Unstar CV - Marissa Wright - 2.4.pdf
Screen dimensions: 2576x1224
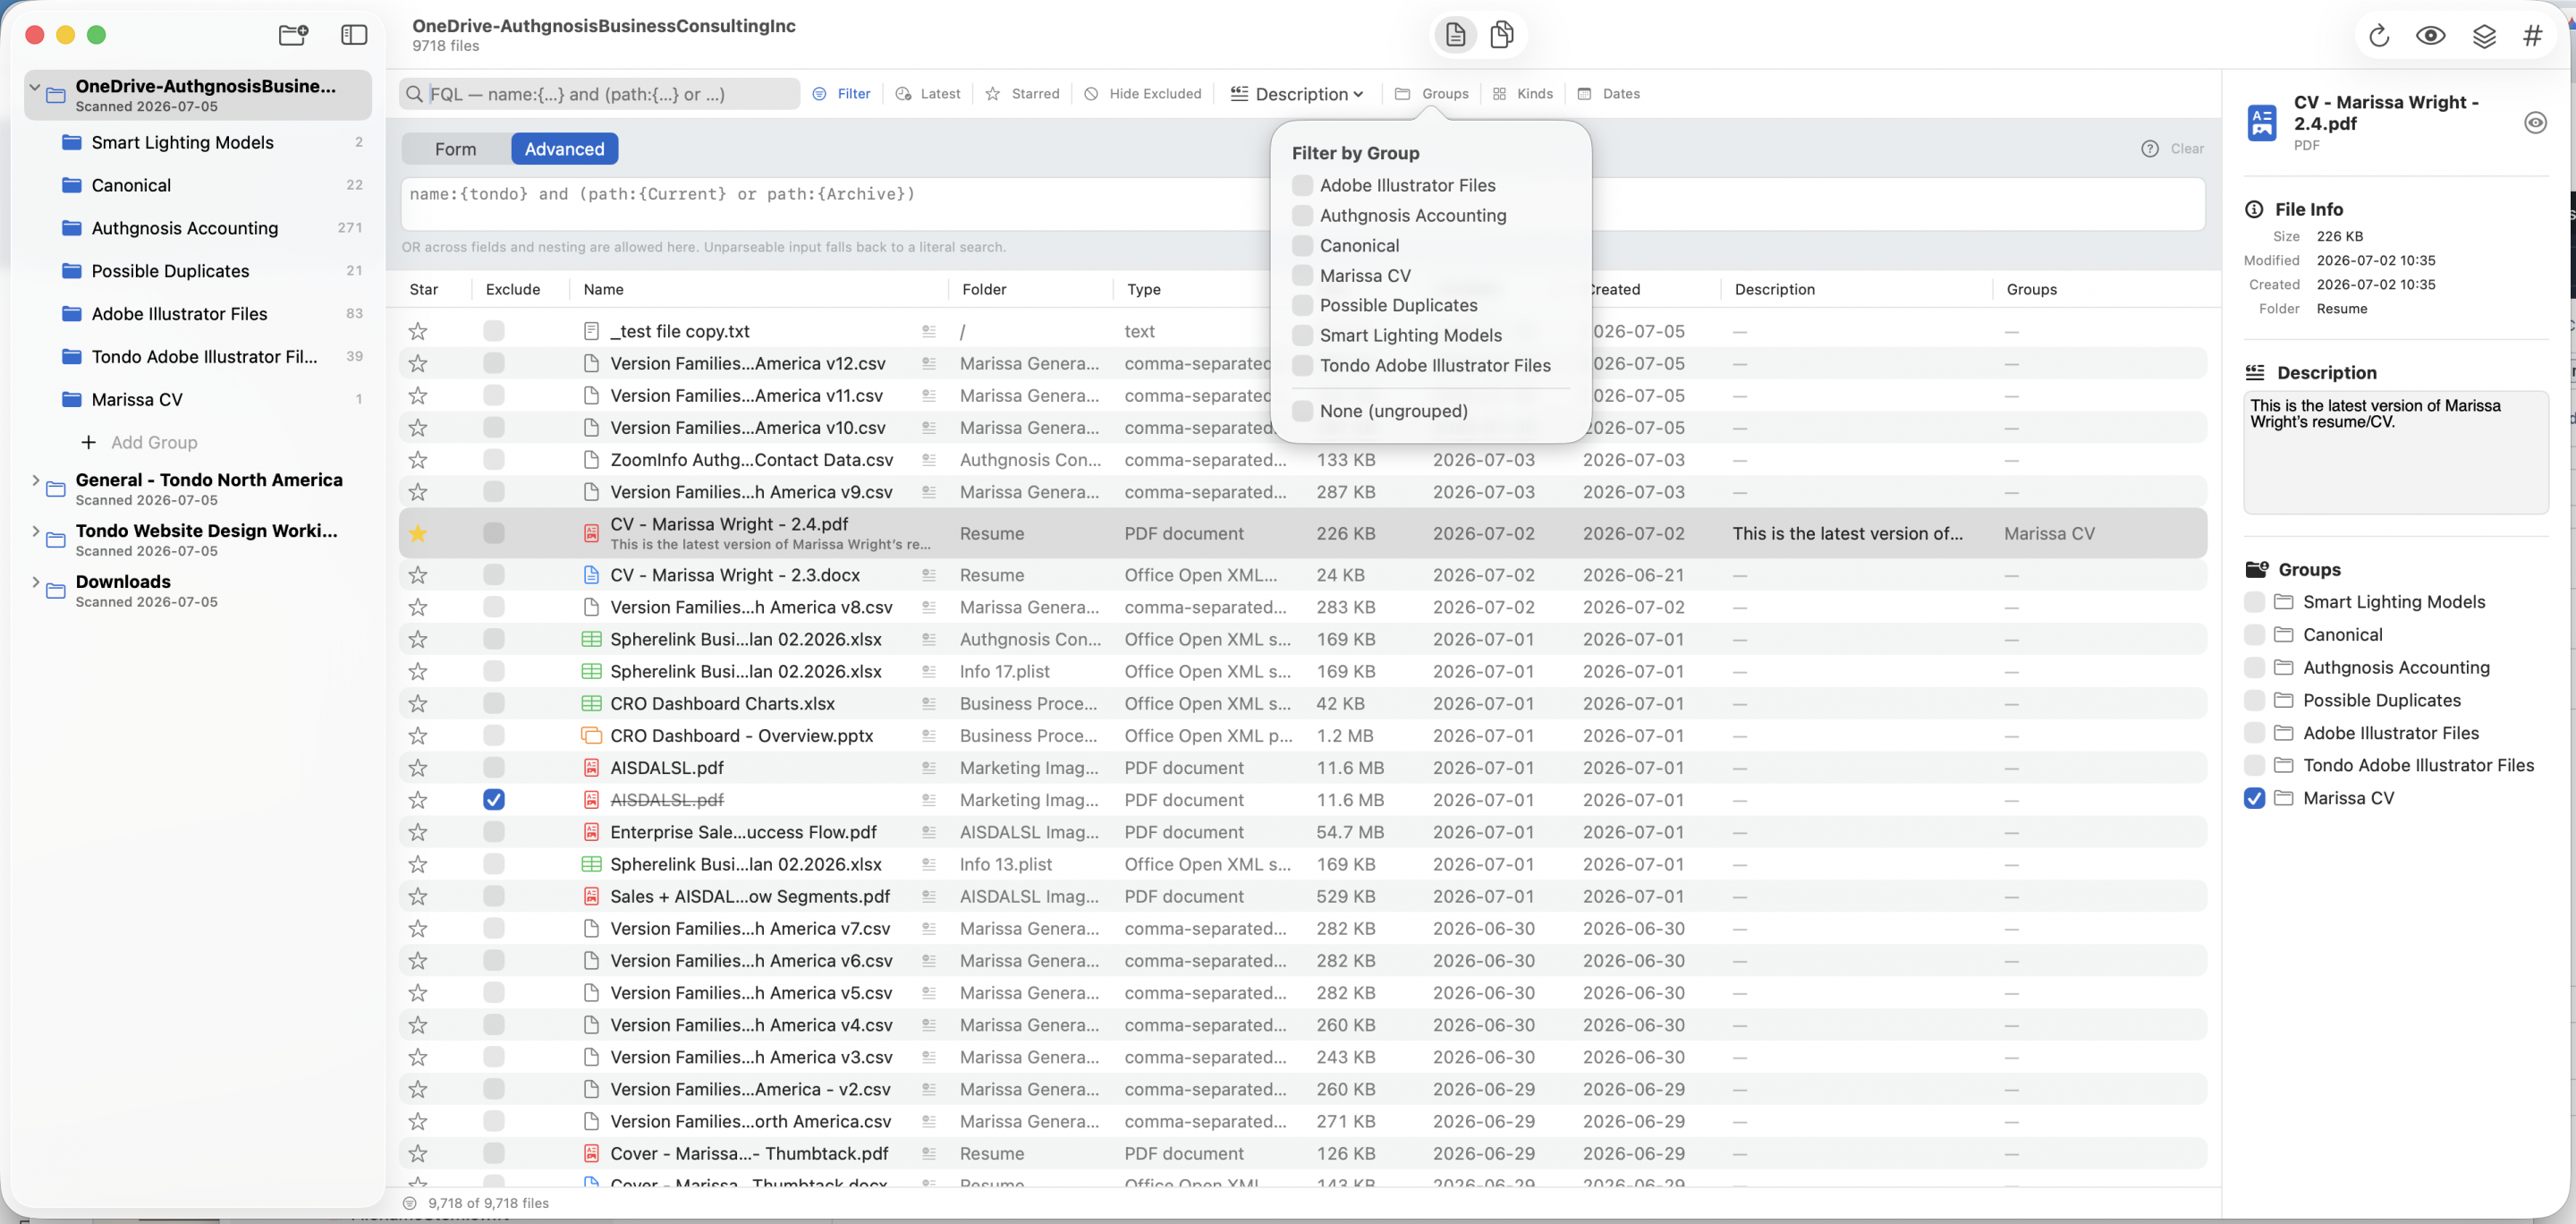tap(418, 534)
